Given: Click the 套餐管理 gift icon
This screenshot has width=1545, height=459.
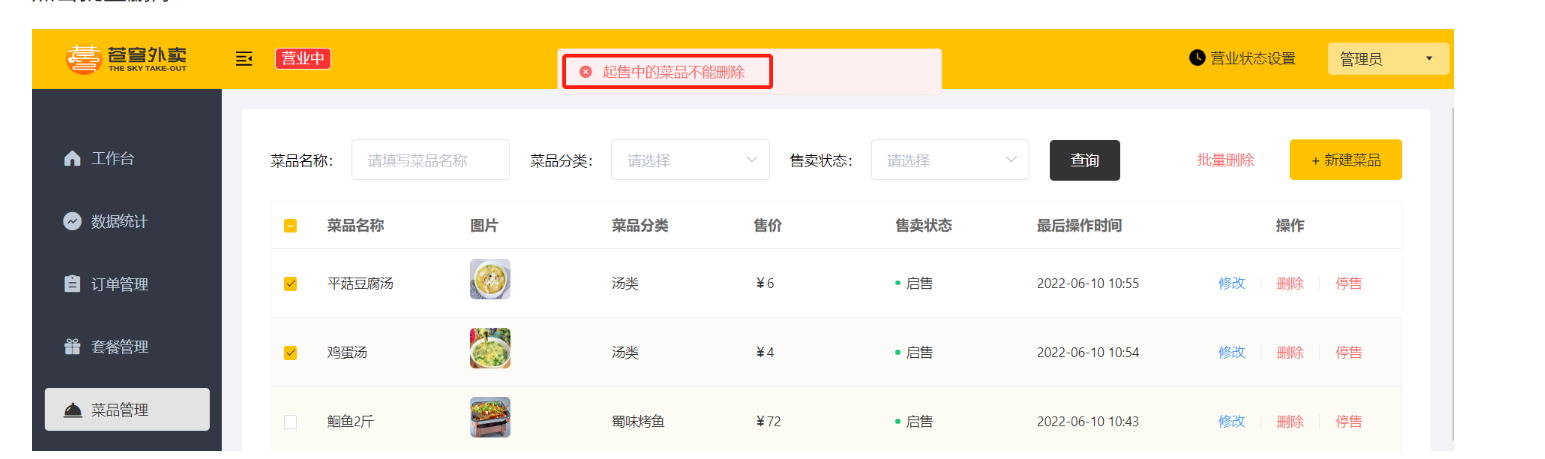Looking at the screenshot, I should tap(72, 347).
